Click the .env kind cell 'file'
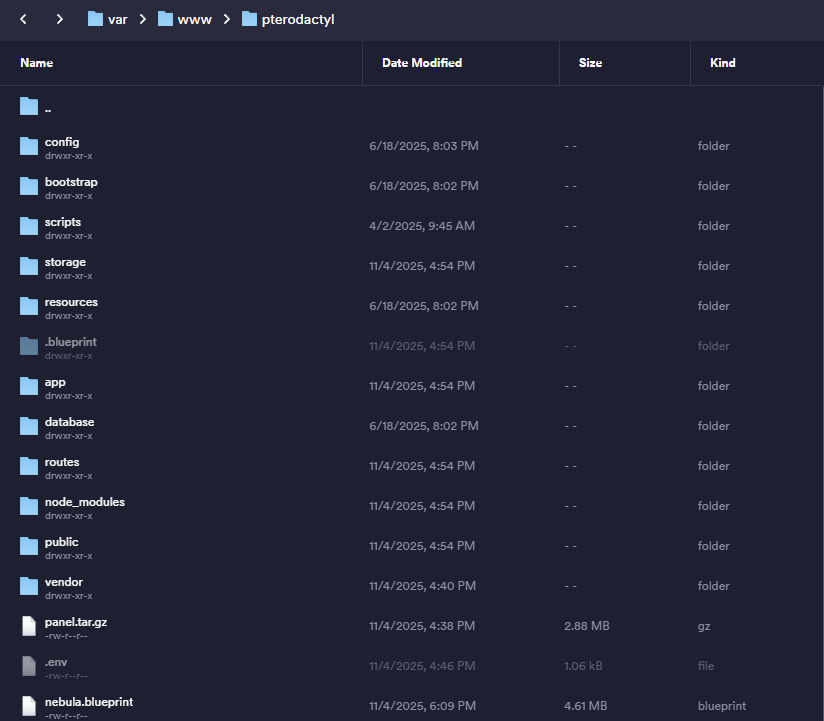 pyautogui.click(x=706, y=666)
